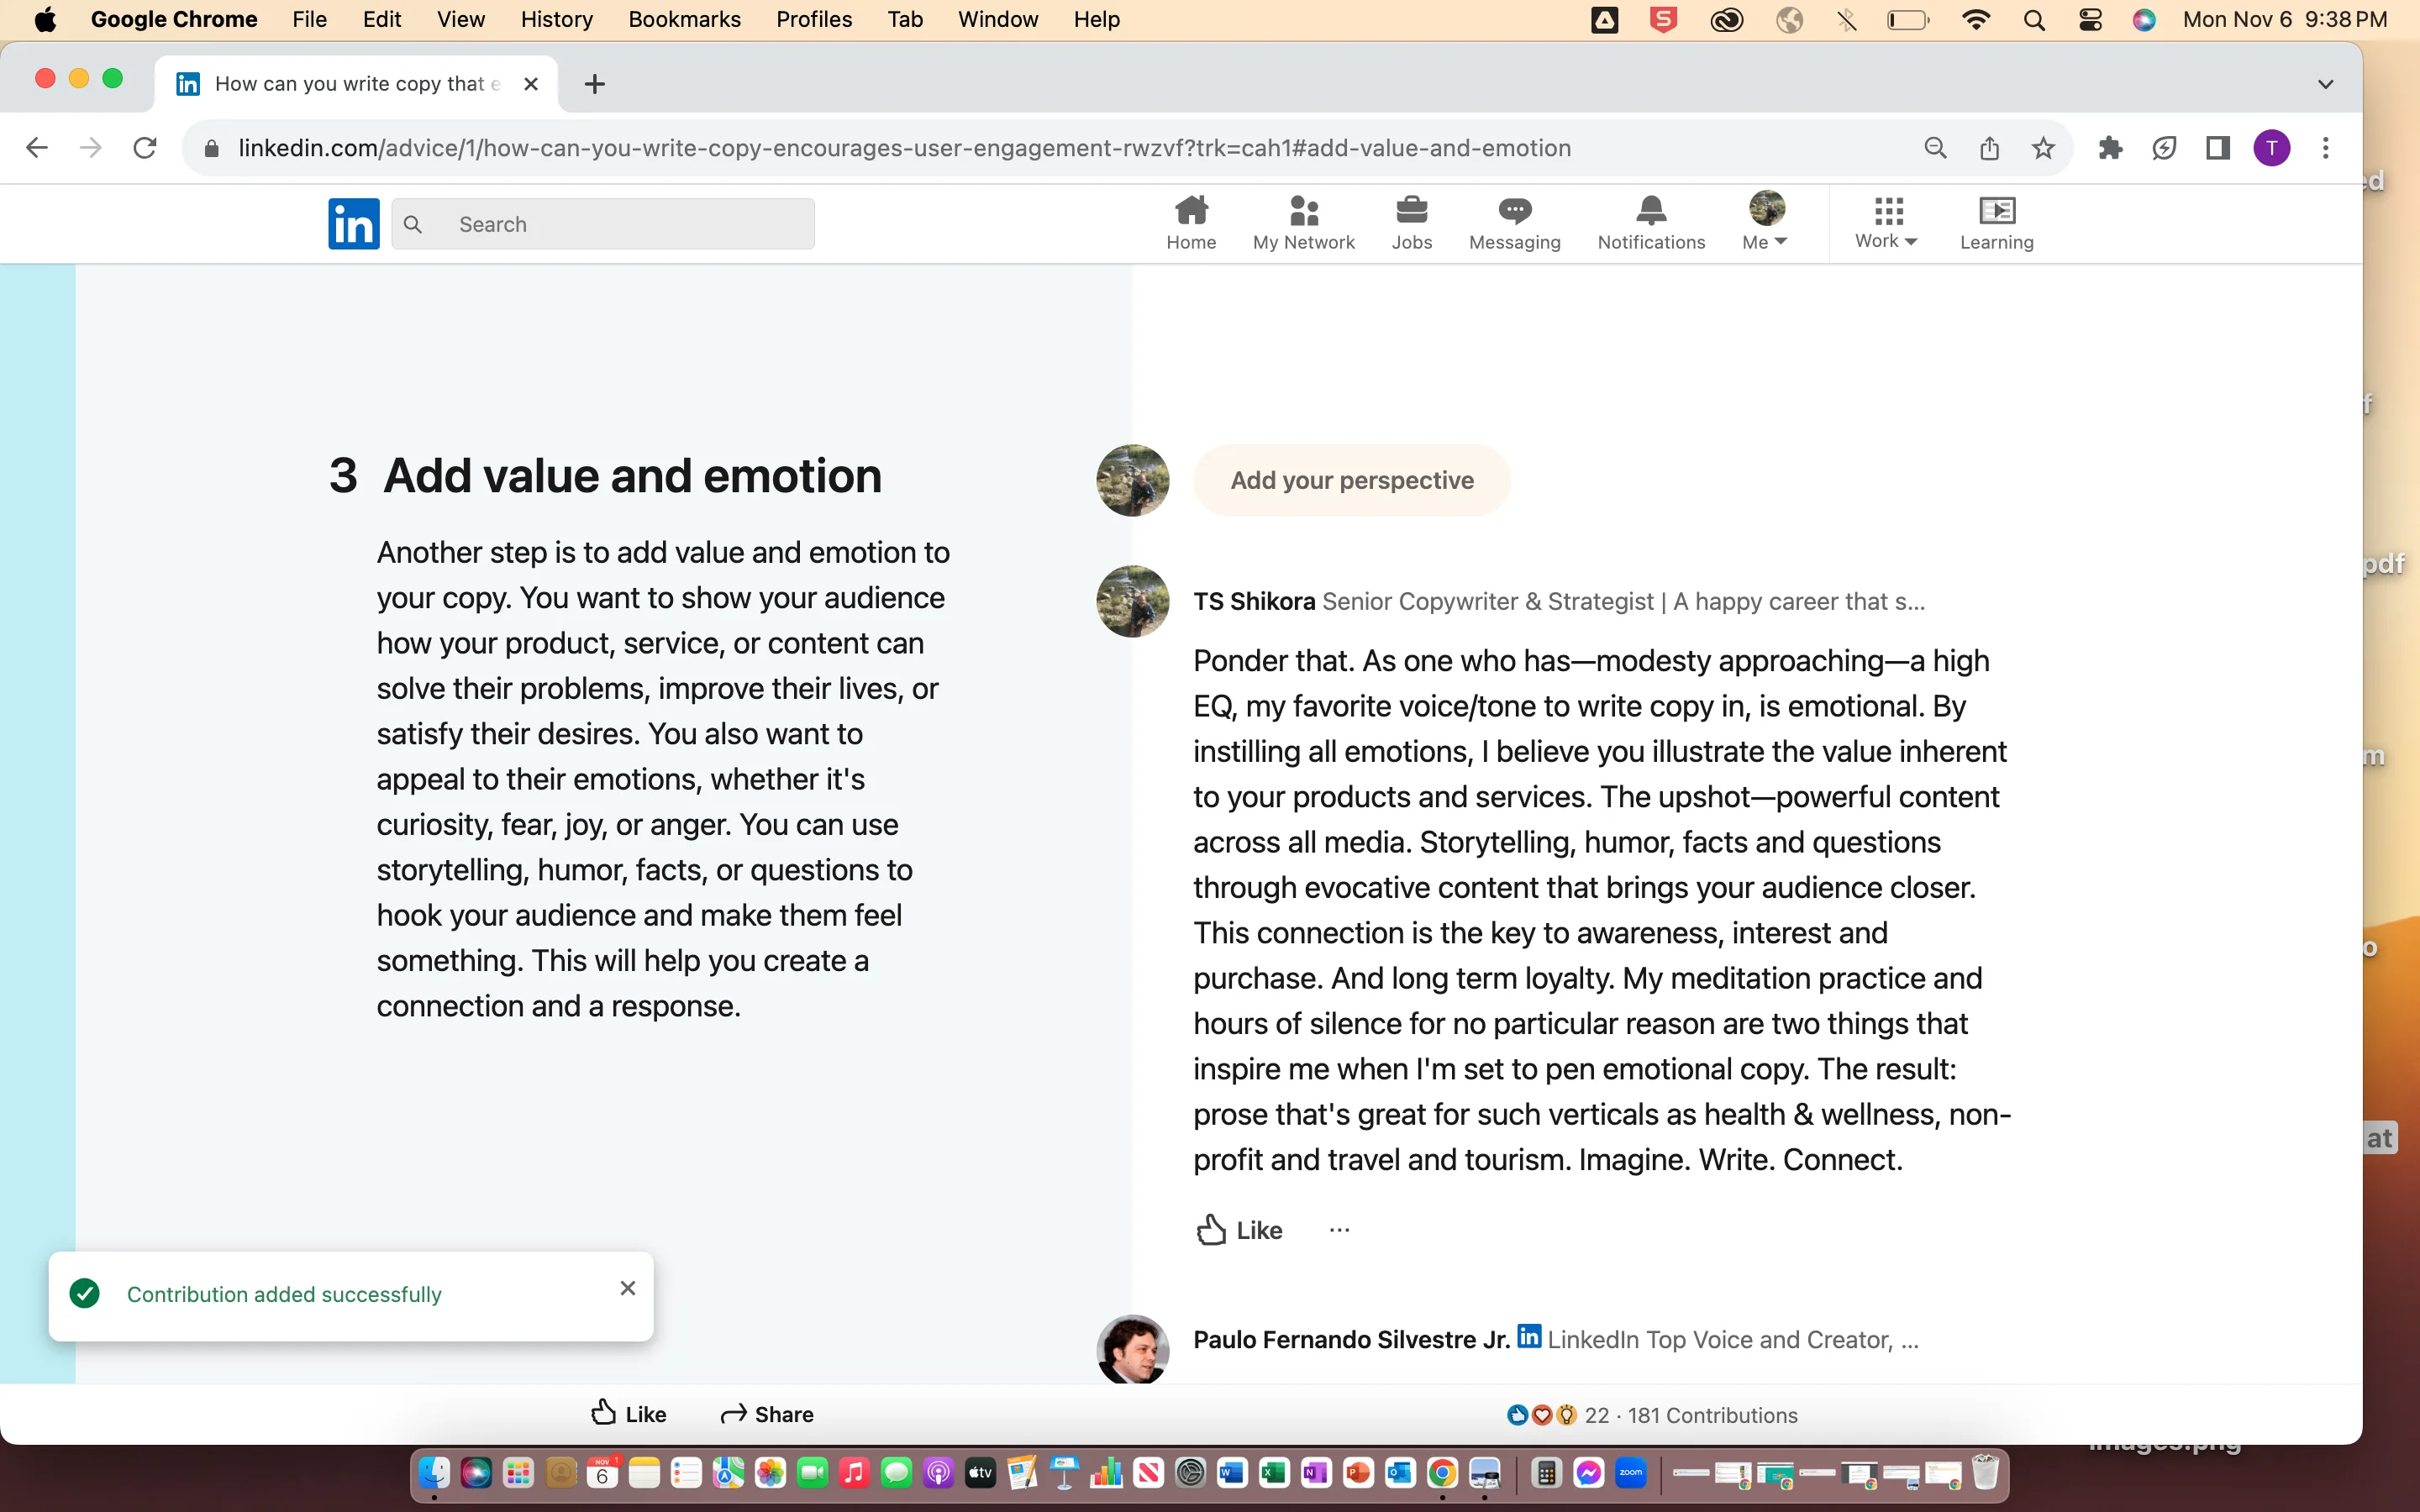The width and height of the screenshot is (2420, 1512).
Task: Open Control Center in menu bar
Action: point(2090,20)
